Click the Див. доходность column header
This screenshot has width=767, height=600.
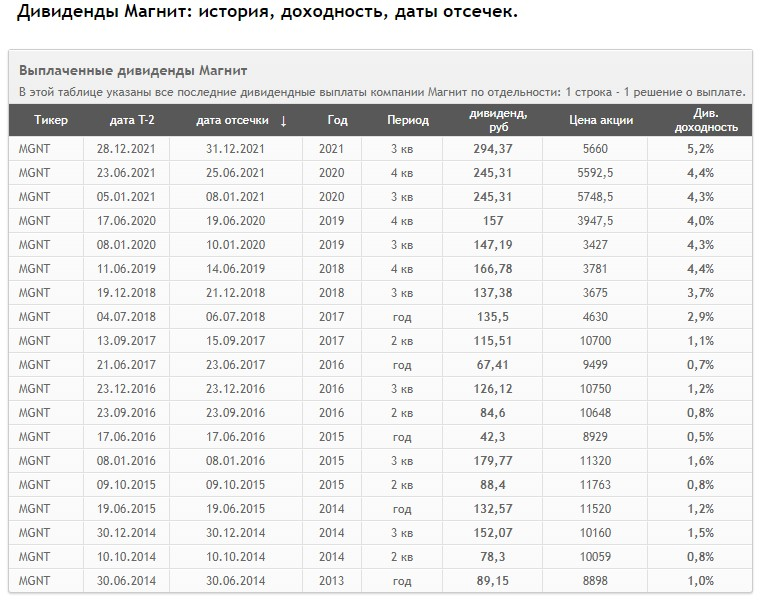(706, 120)
